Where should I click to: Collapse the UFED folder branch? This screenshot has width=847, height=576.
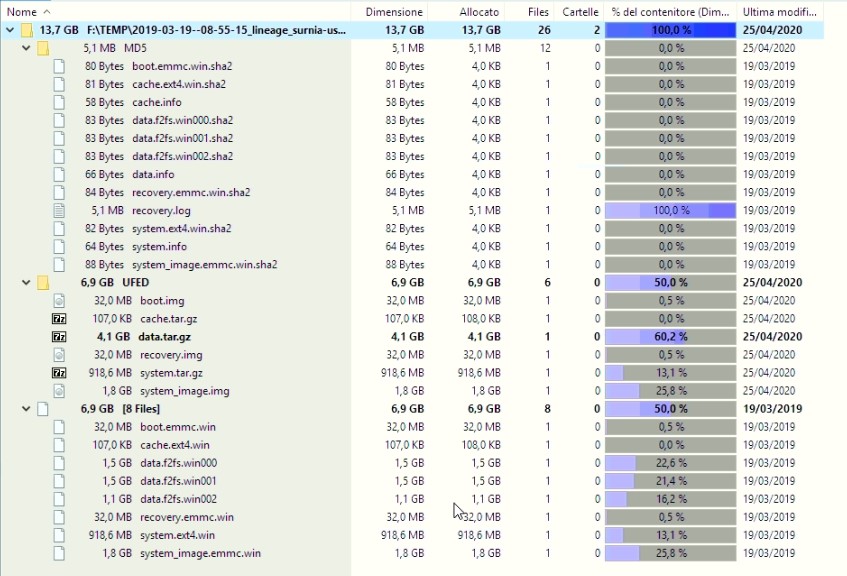[27, 283]
